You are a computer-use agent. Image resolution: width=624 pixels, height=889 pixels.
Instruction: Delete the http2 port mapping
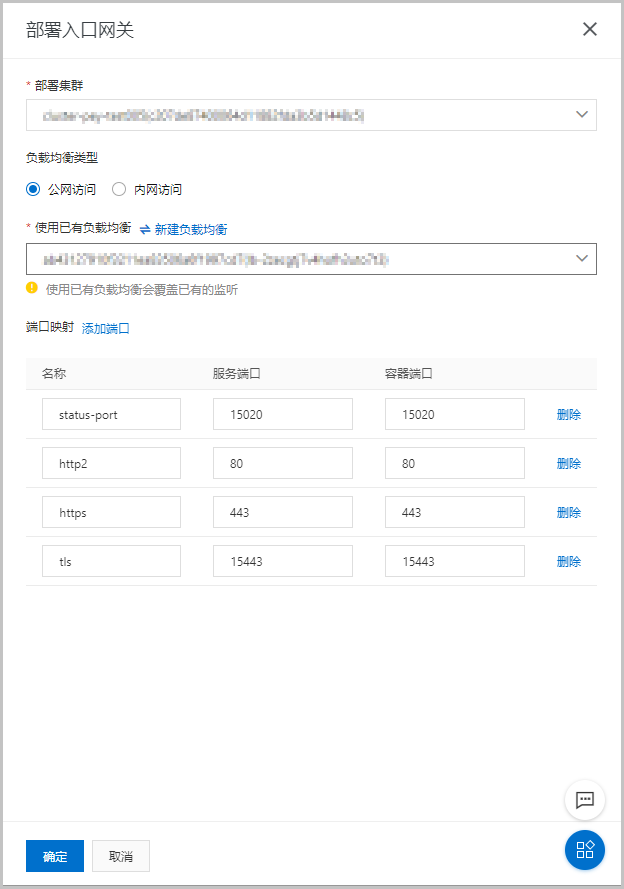(568, 464)
